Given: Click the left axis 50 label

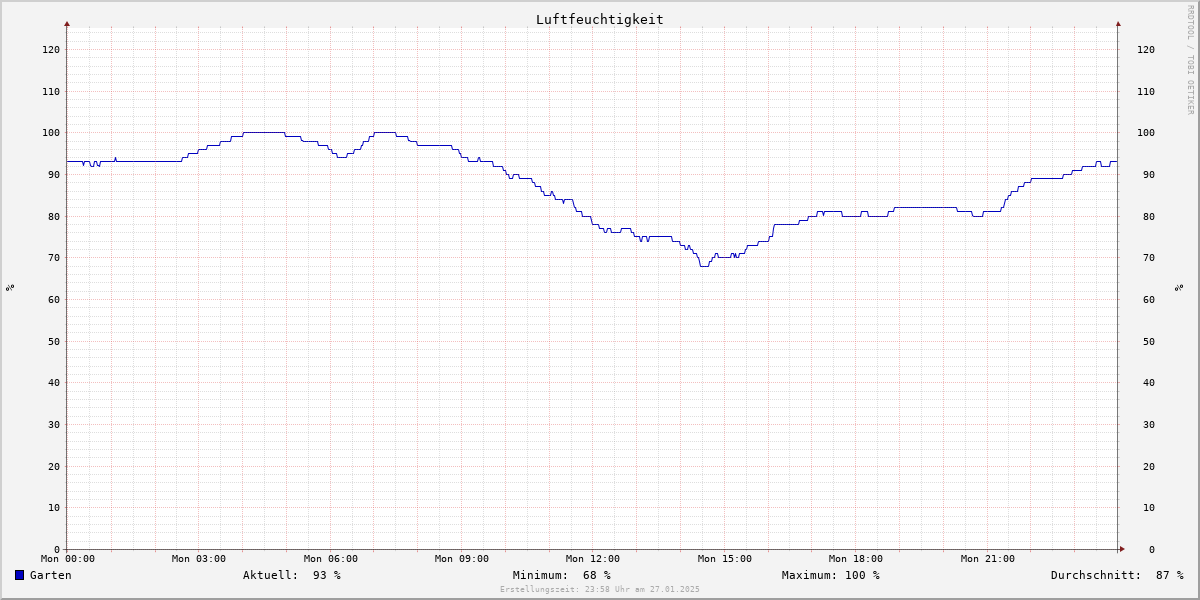Looking at the screenshot, I should click(x=54, y=341).
